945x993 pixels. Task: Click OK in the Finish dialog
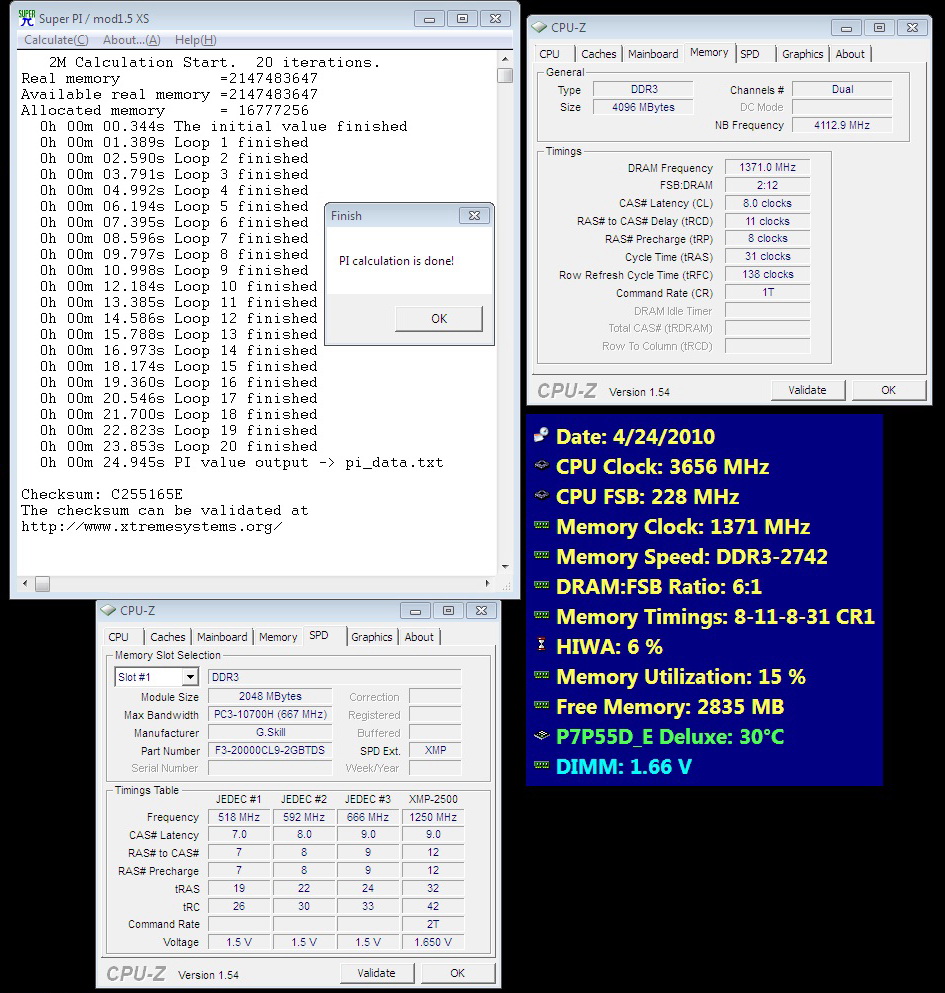point(439,319)
